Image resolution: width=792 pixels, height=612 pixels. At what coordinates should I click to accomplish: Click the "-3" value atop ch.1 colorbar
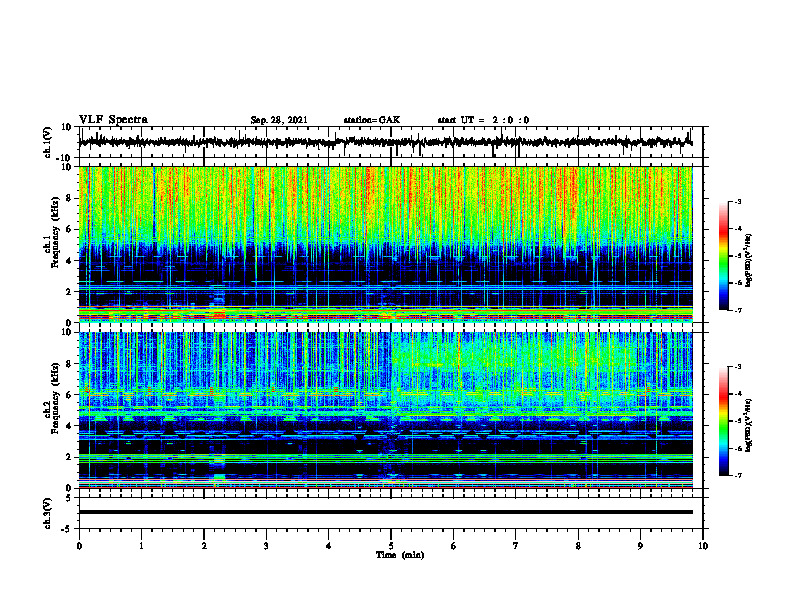coord(738,201)
